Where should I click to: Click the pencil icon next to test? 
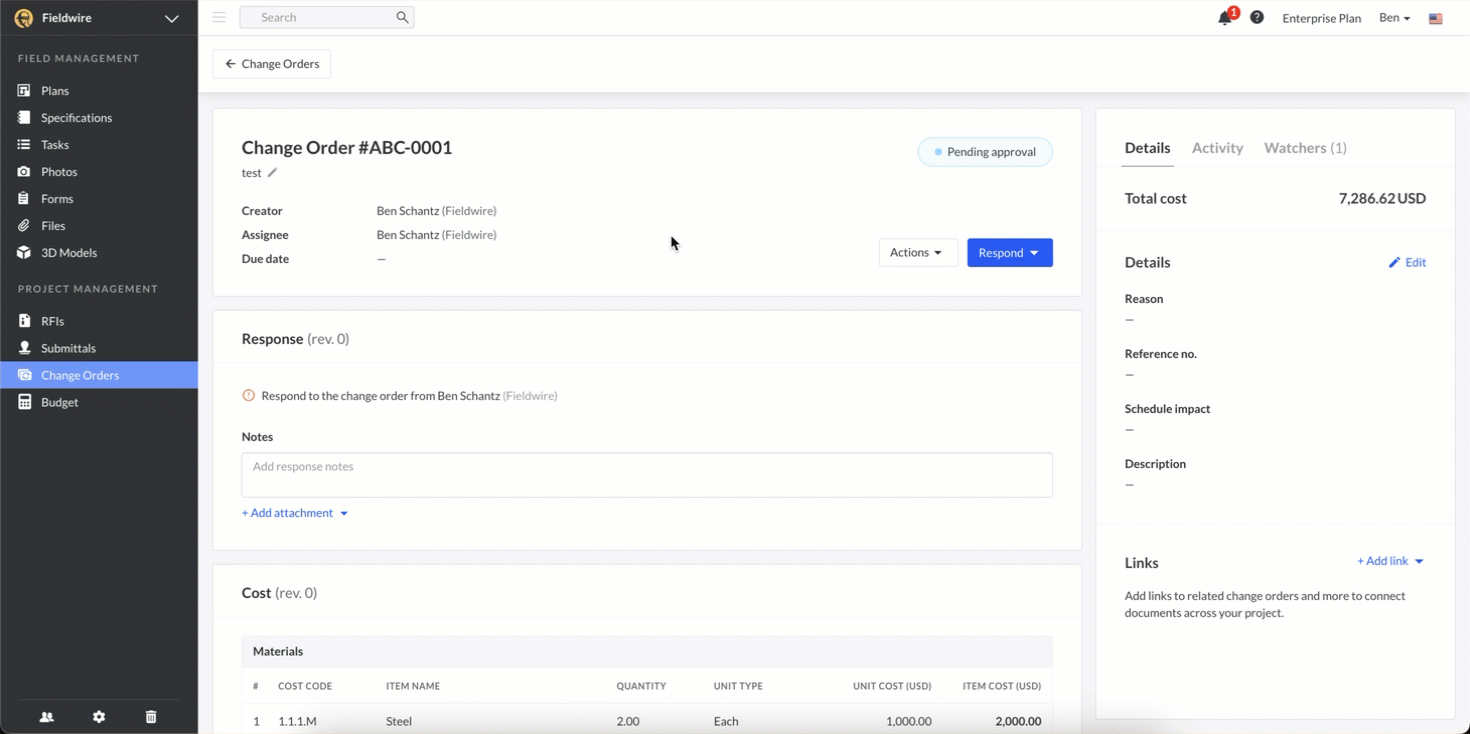click(272, 173)
